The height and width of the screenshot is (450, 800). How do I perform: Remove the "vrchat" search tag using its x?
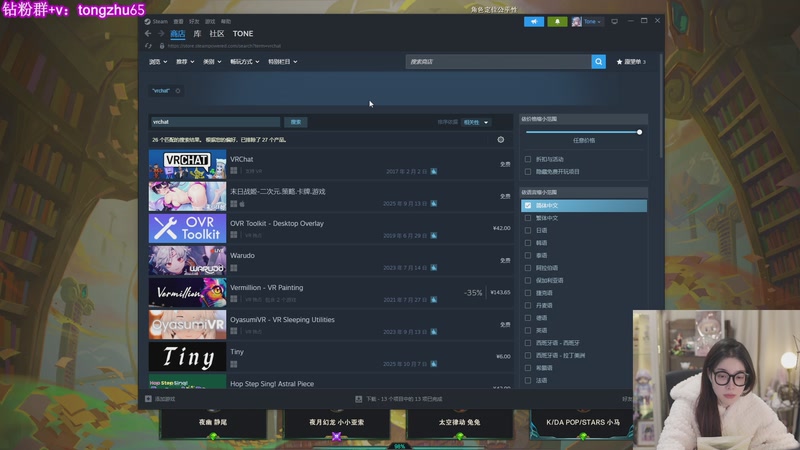coord(178,91)
